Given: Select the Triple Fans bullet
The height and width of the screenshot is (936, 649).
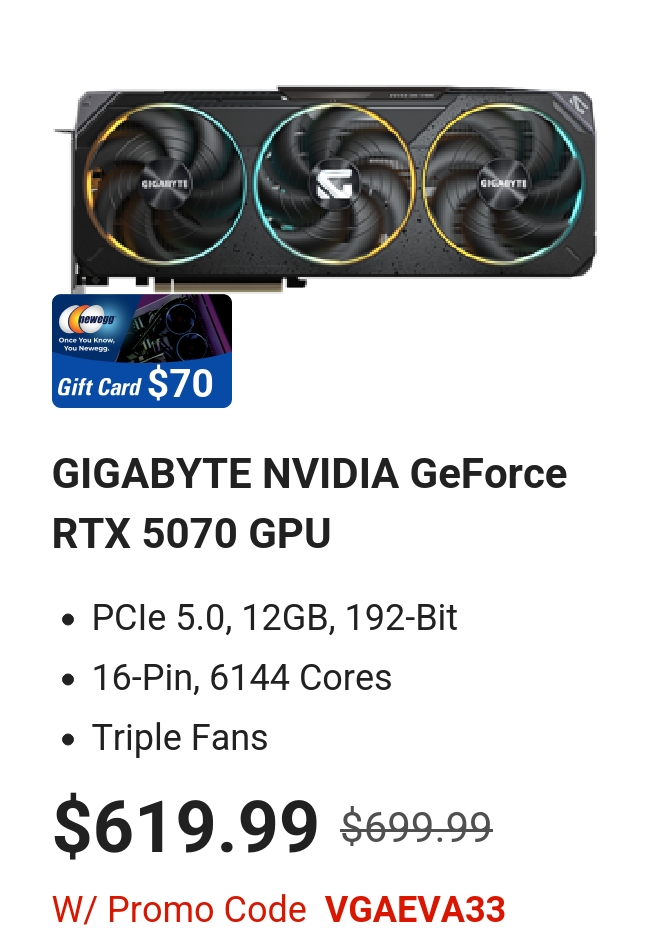Looking at the screenshot, I should pos(180,737).
